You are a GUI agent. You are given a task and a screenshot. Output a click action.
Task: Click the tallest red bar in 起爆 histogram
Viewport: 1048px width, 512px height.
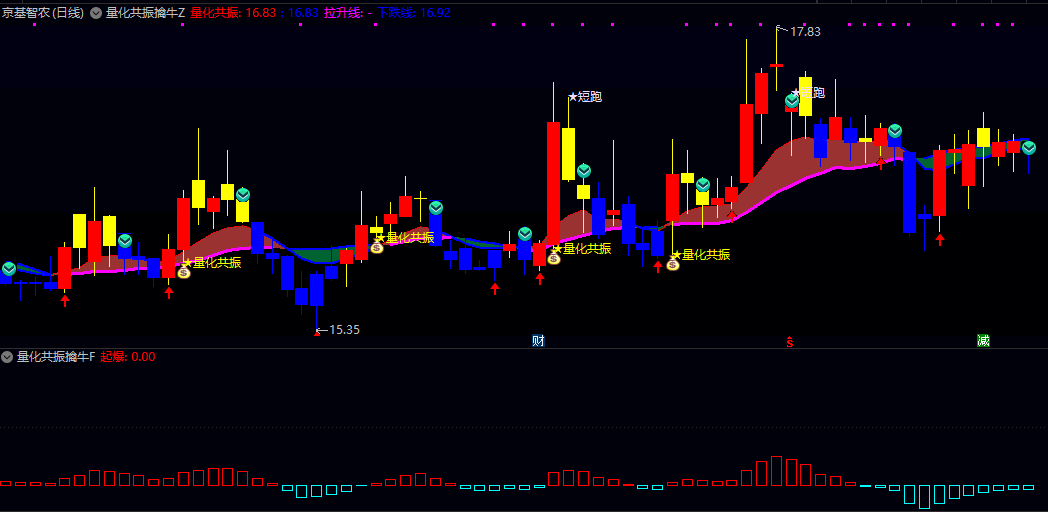coord(776,471)
